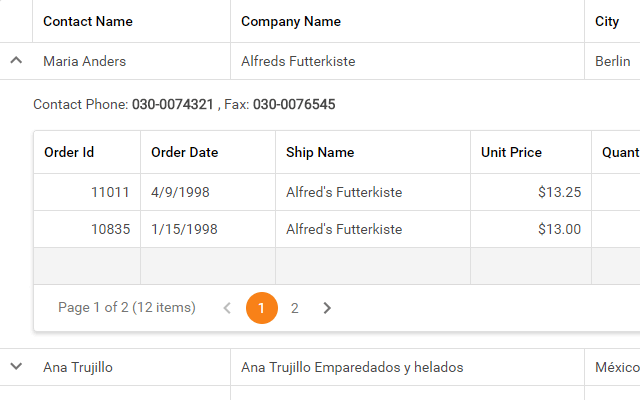This screenshot has height=400, width=640.
Task: Select order 11011 row cell
Action: coord(110,192)
